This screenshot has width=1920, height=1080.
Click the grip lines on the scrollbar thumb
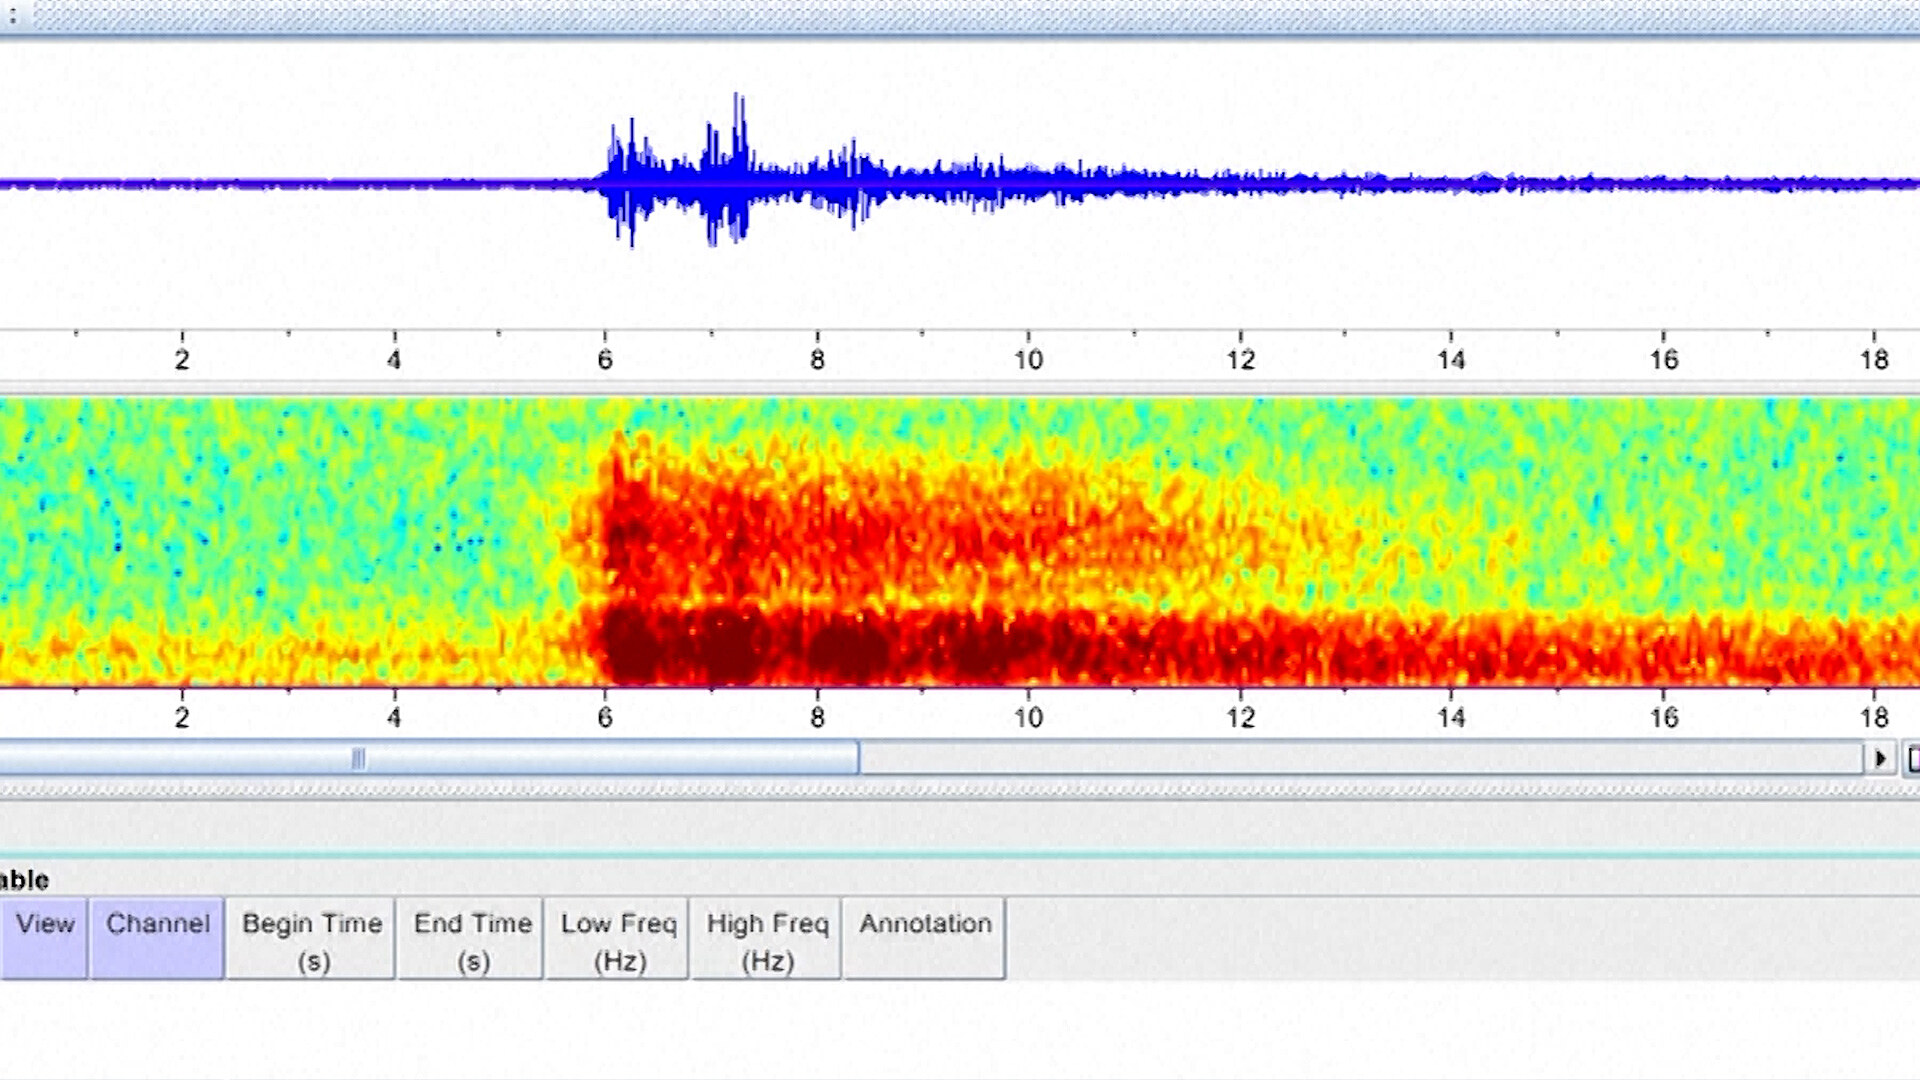(x=358, y=759)
